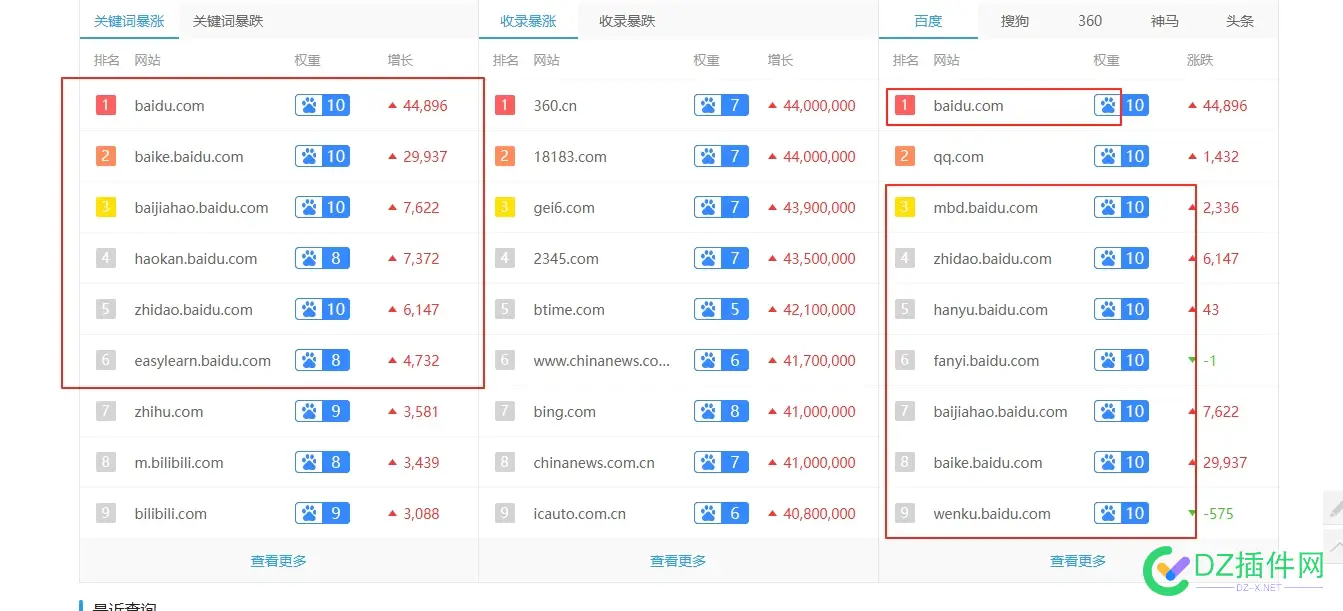
Task: Open easylearn.baidu.com site link
Action: (x=203, y=361)
